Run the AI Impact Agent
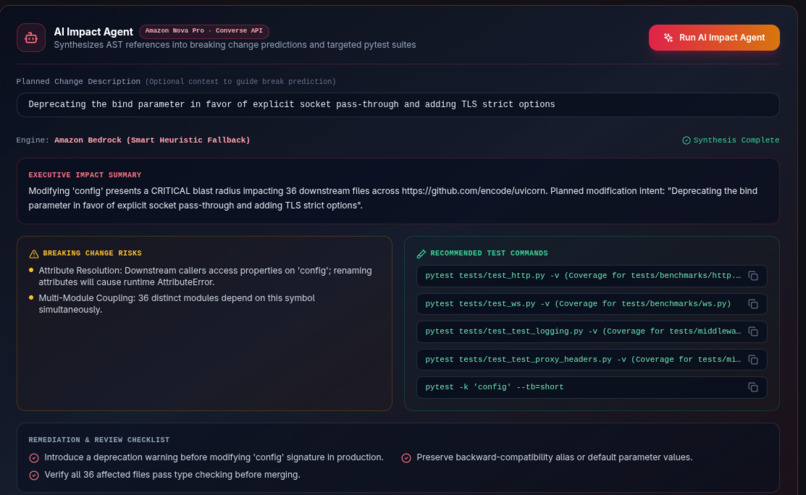This screenshot has width=806, height=495. tap(714, 38)
